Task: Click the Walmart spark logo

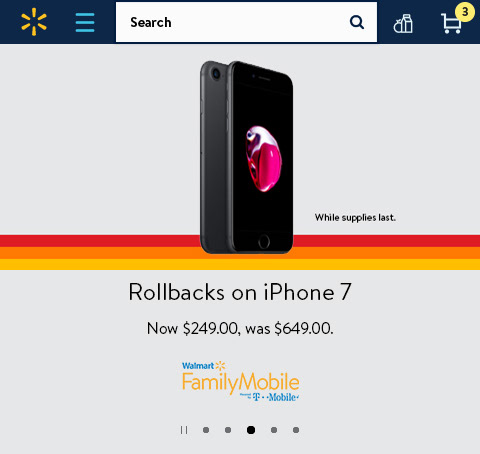Action: [x=34, y=22]
